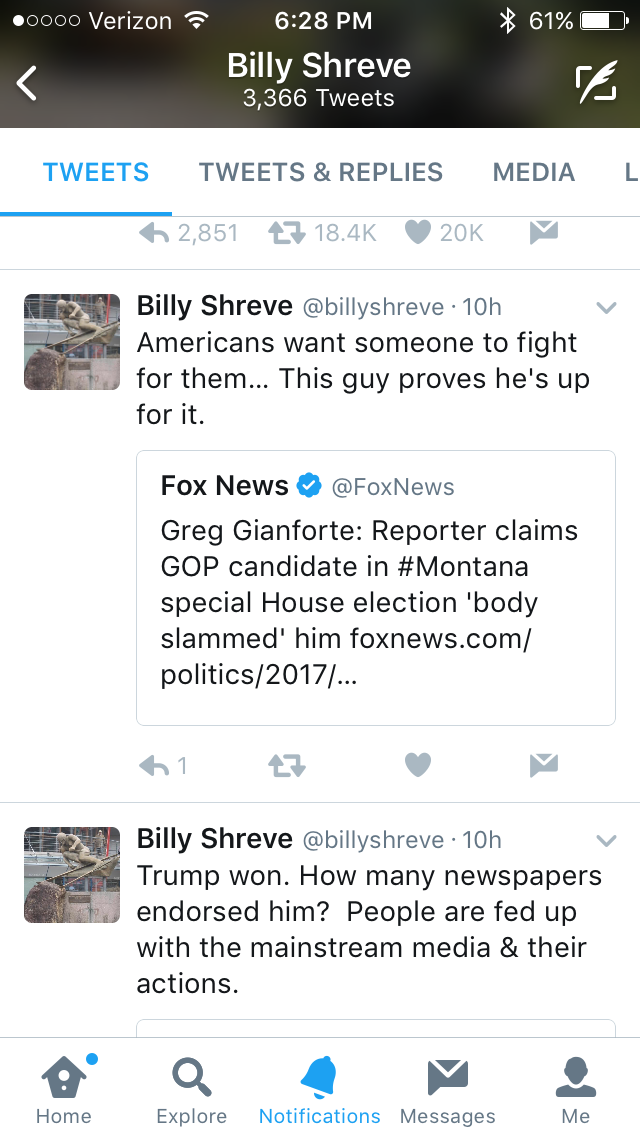
Task: Send Gianforte tweet via direct message
Action: tap(543, 766)
